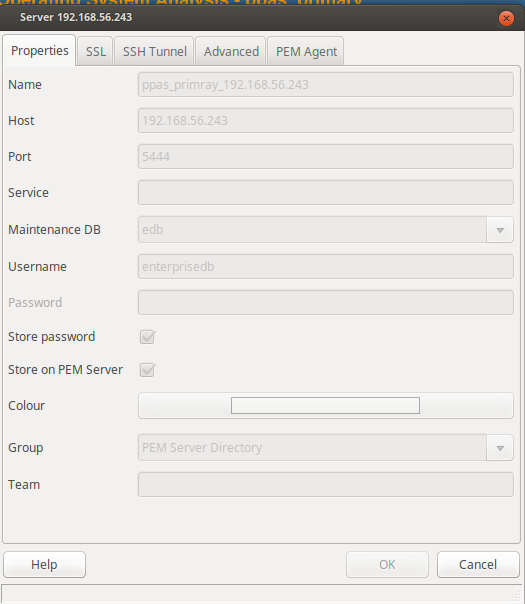Click the empty Team field
The height and width of the screenshot is (604, 525).
(x=325, y=485)
